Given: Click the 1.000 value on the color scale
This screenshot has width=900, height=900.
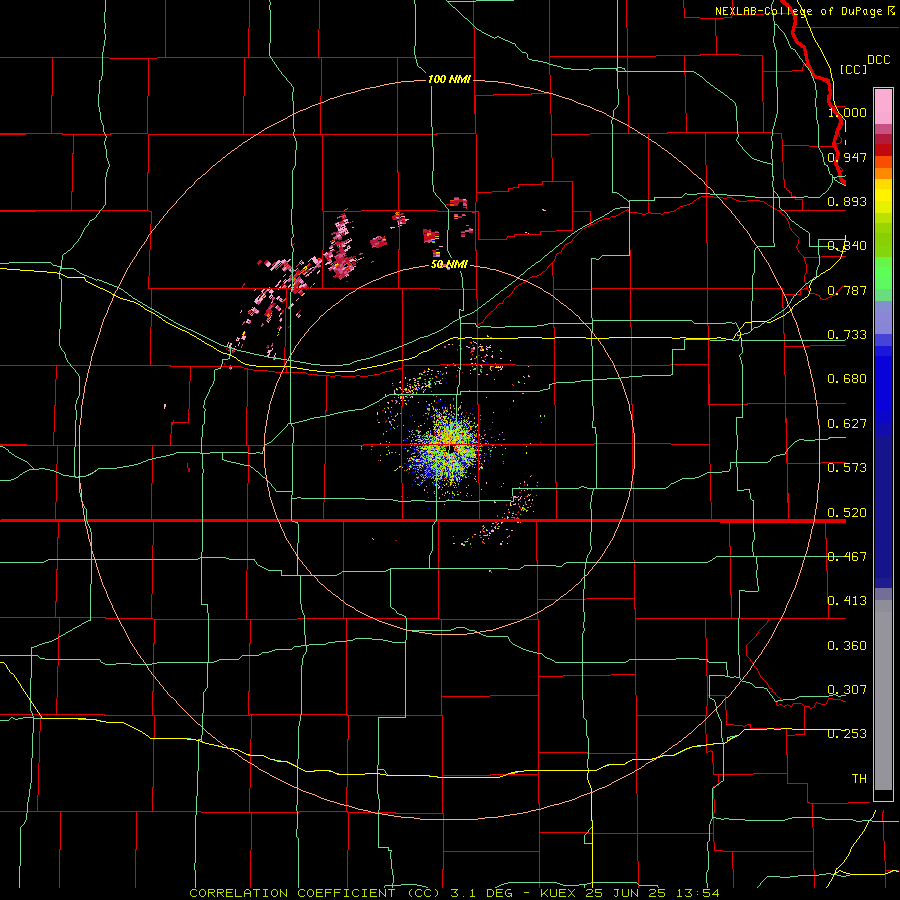Looking at the screenshot, I should pos(847,112).
